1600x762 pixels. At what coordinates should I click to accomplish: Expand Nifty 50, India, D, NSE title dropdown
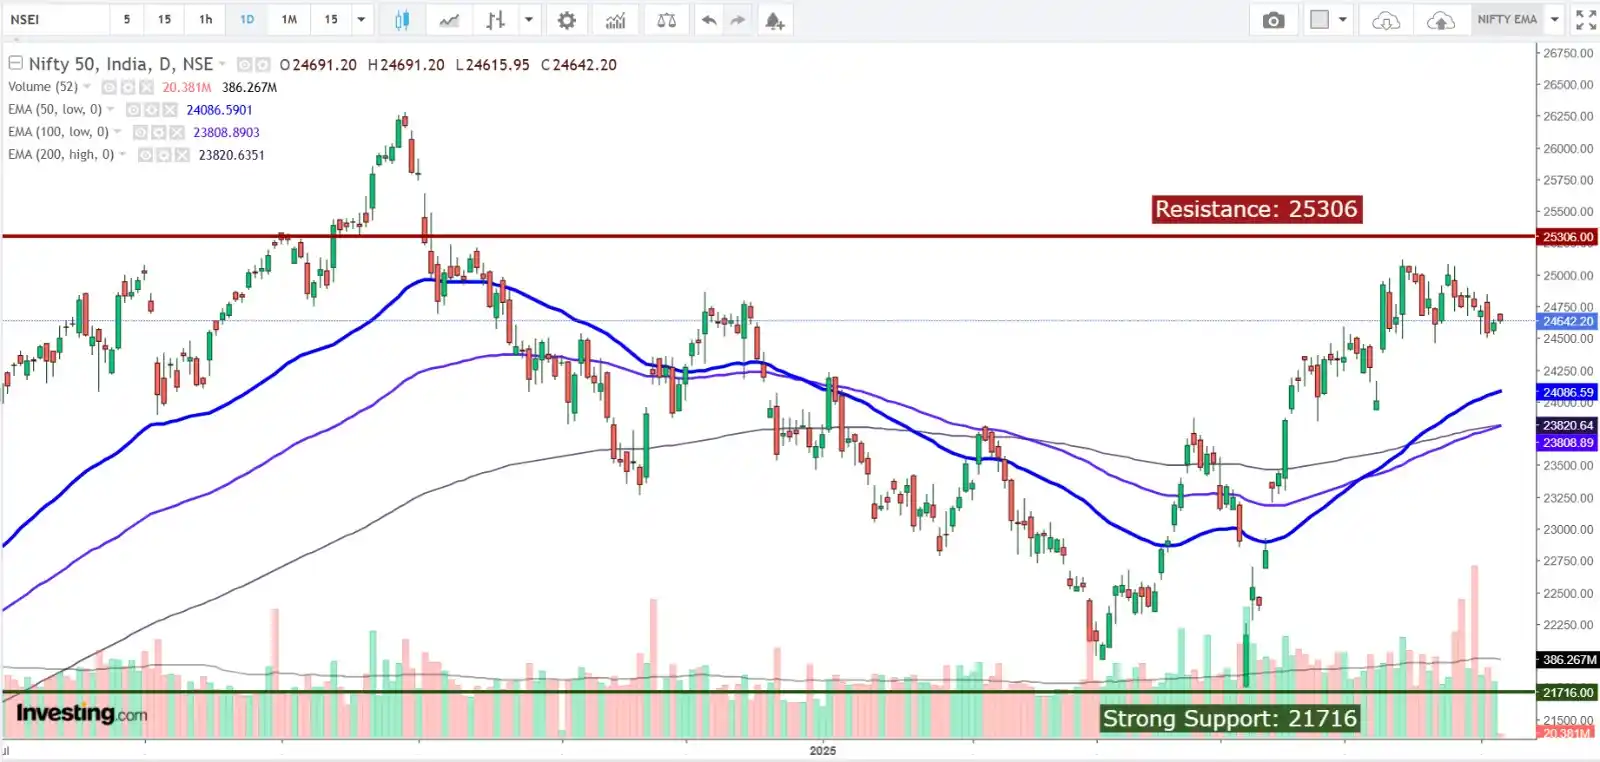coord(222,64)
